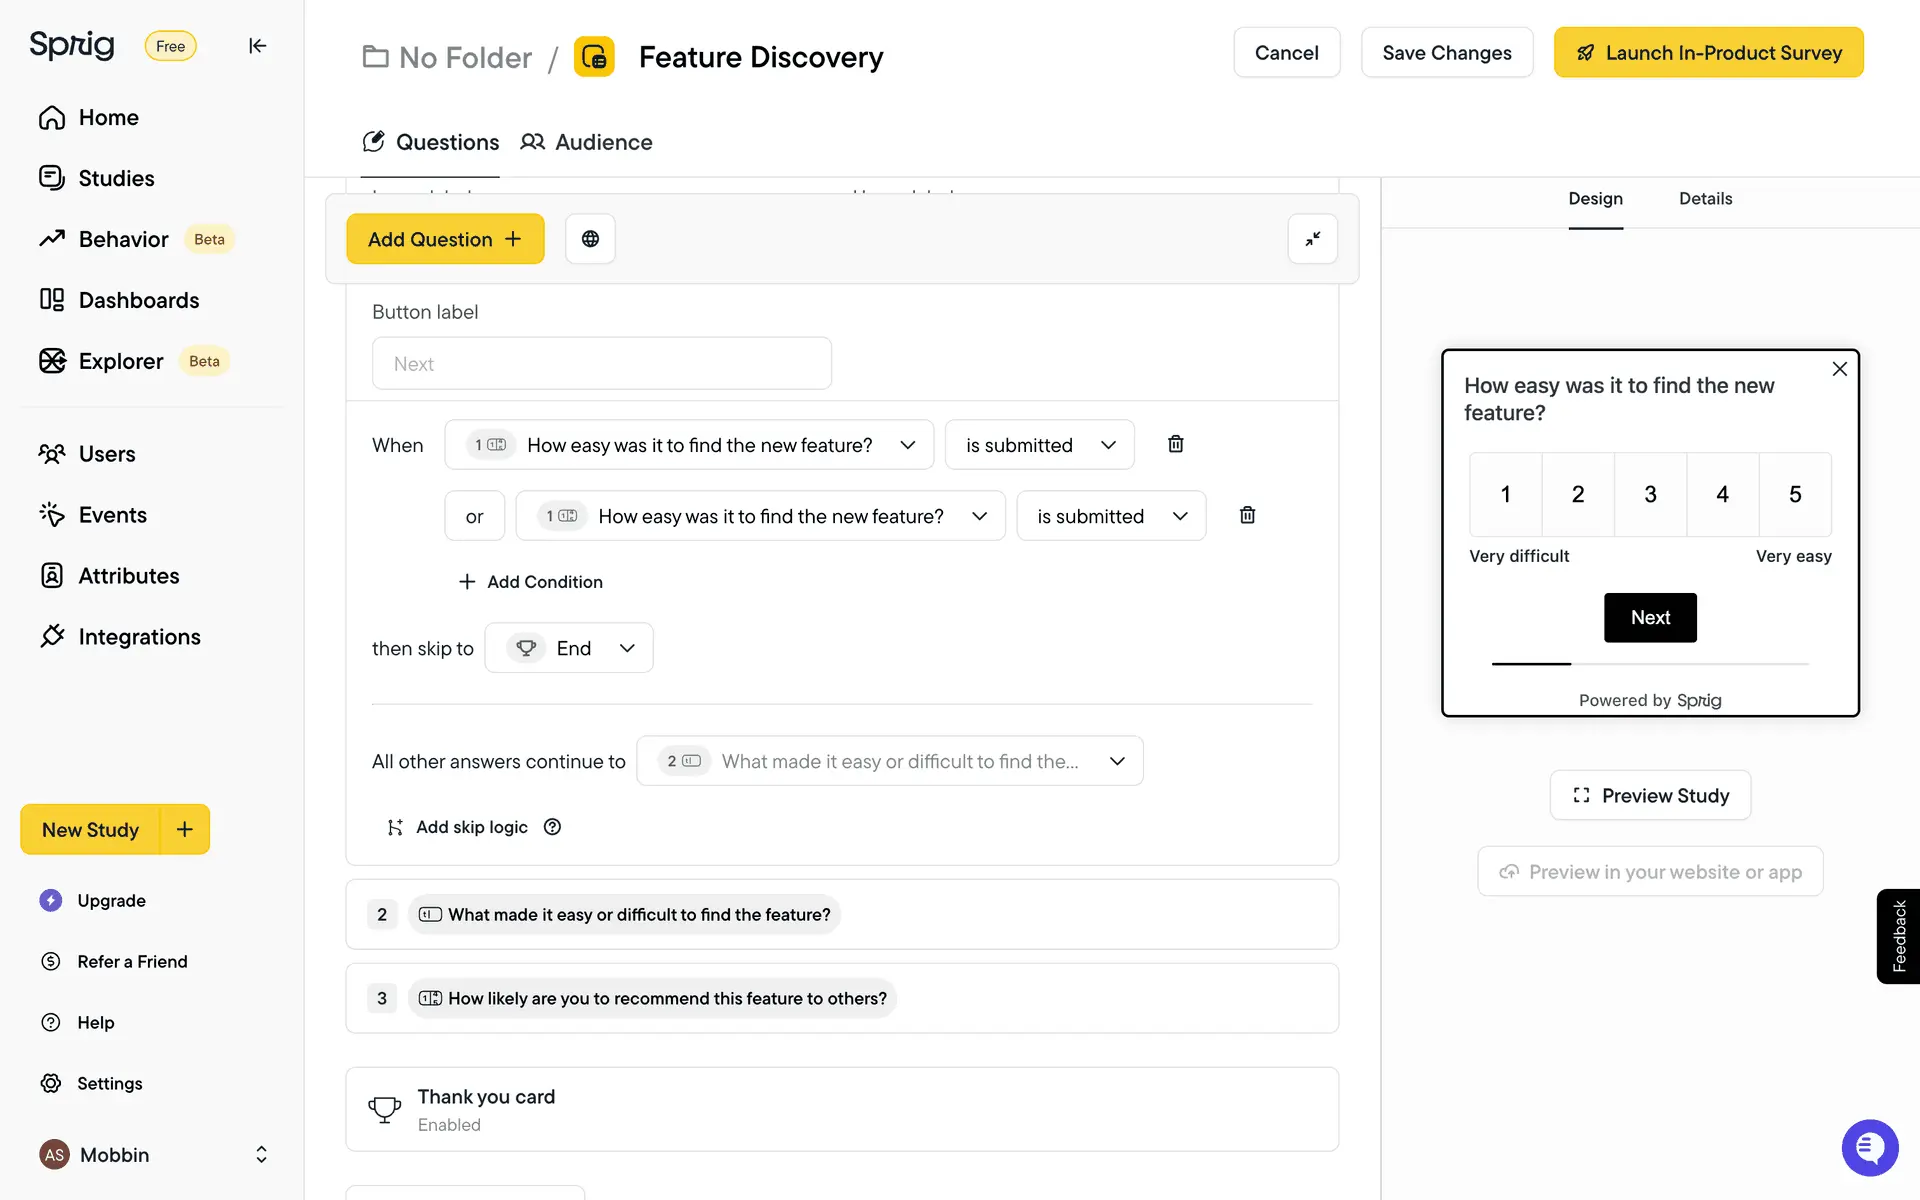
Task: Expand the 'then skip to End' dropdown
Action: click(x=569, y=648)
